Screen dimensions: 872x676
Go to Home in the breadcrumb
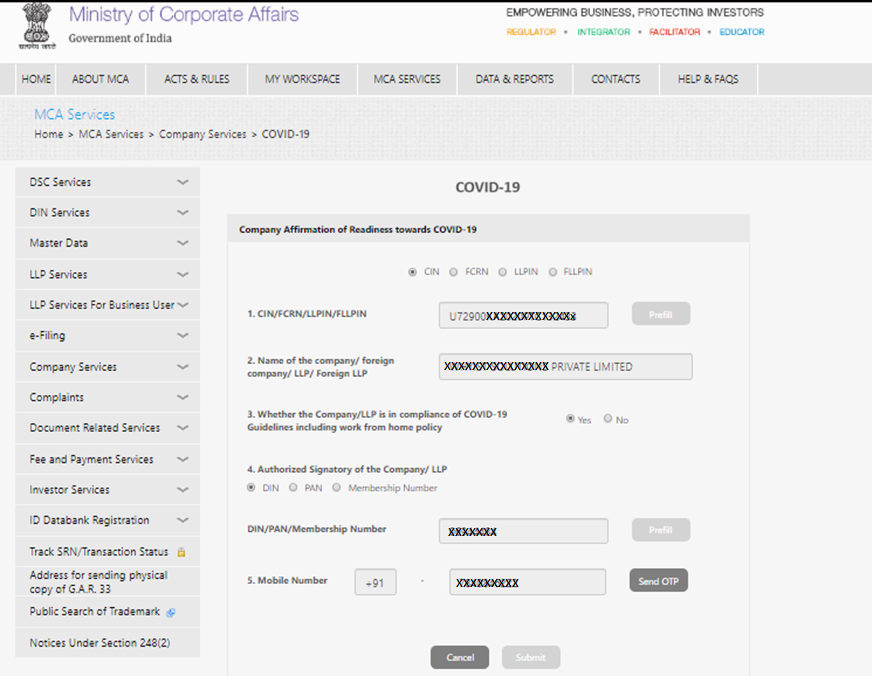pyautogui.click(x=49, y=134)
